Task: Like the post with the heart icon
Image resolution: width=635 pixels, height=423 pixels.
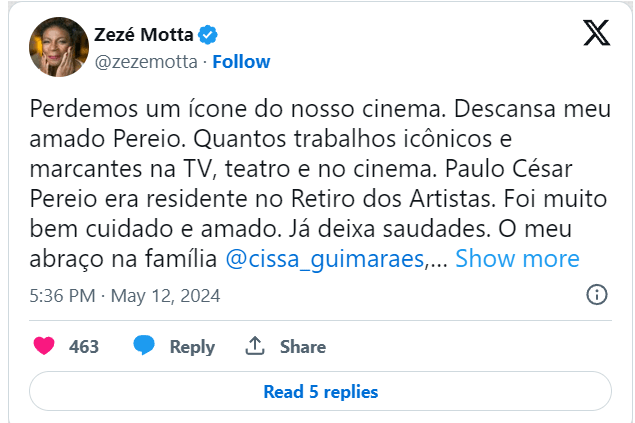Action: coord(44,346)
